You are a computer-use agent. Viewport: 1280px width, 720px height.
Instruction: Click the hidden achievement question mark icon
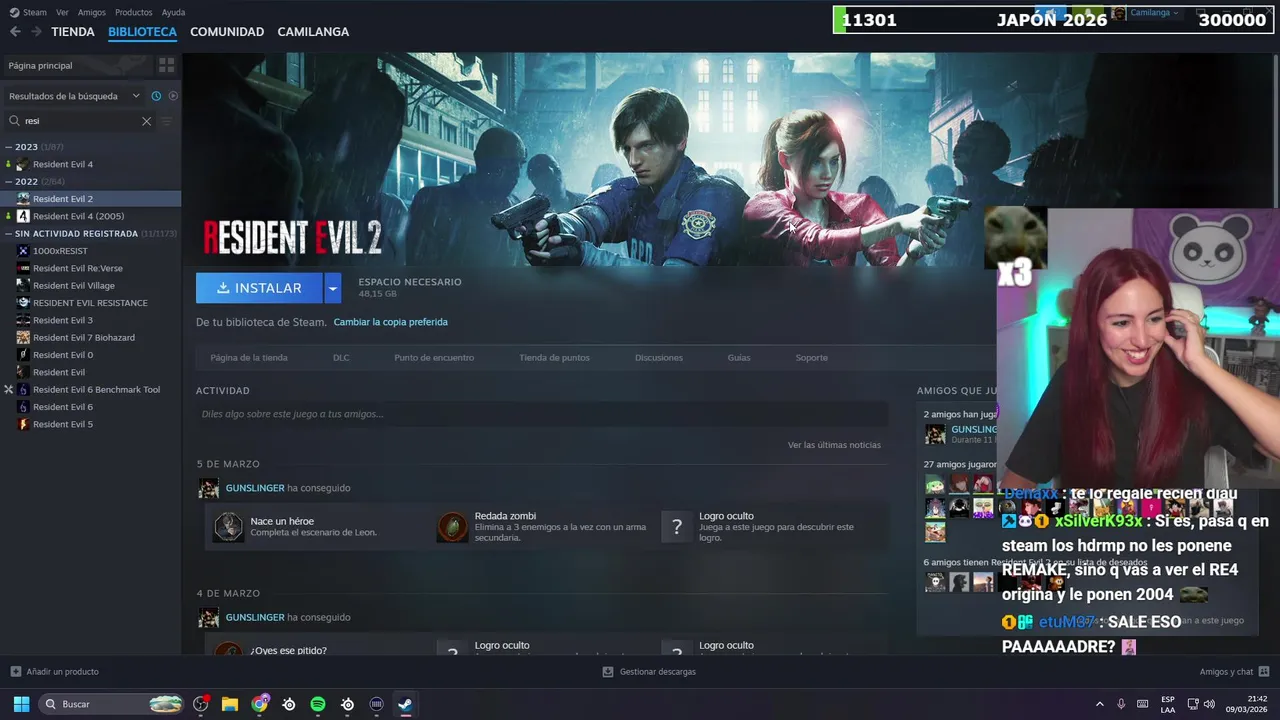coord(677,526)
